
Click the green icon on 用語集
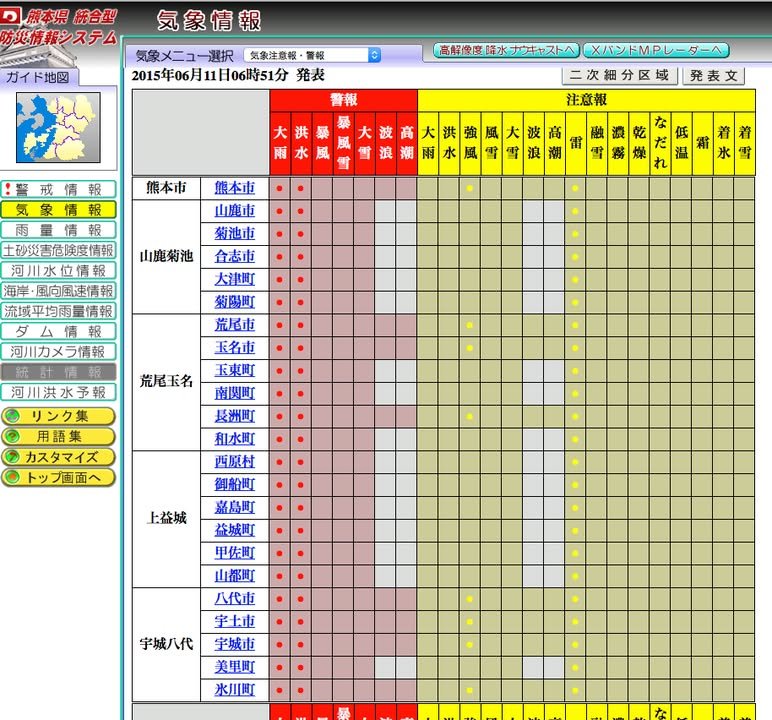tap(12, 436)
